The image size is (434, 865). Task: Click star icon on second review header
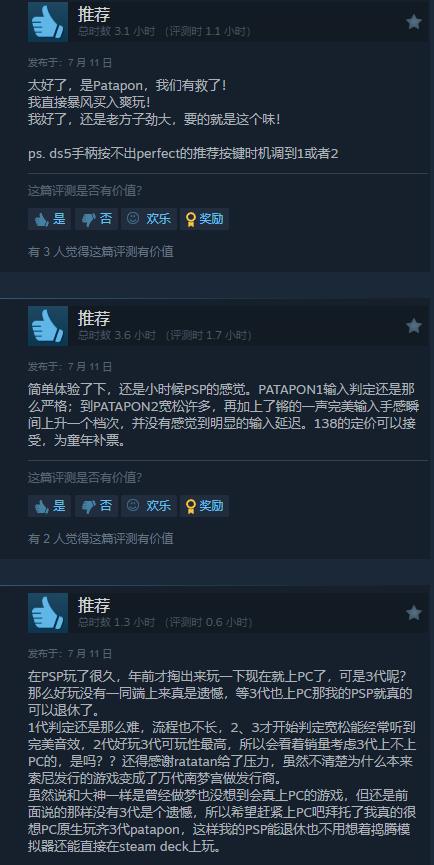(x=414, y=326)
